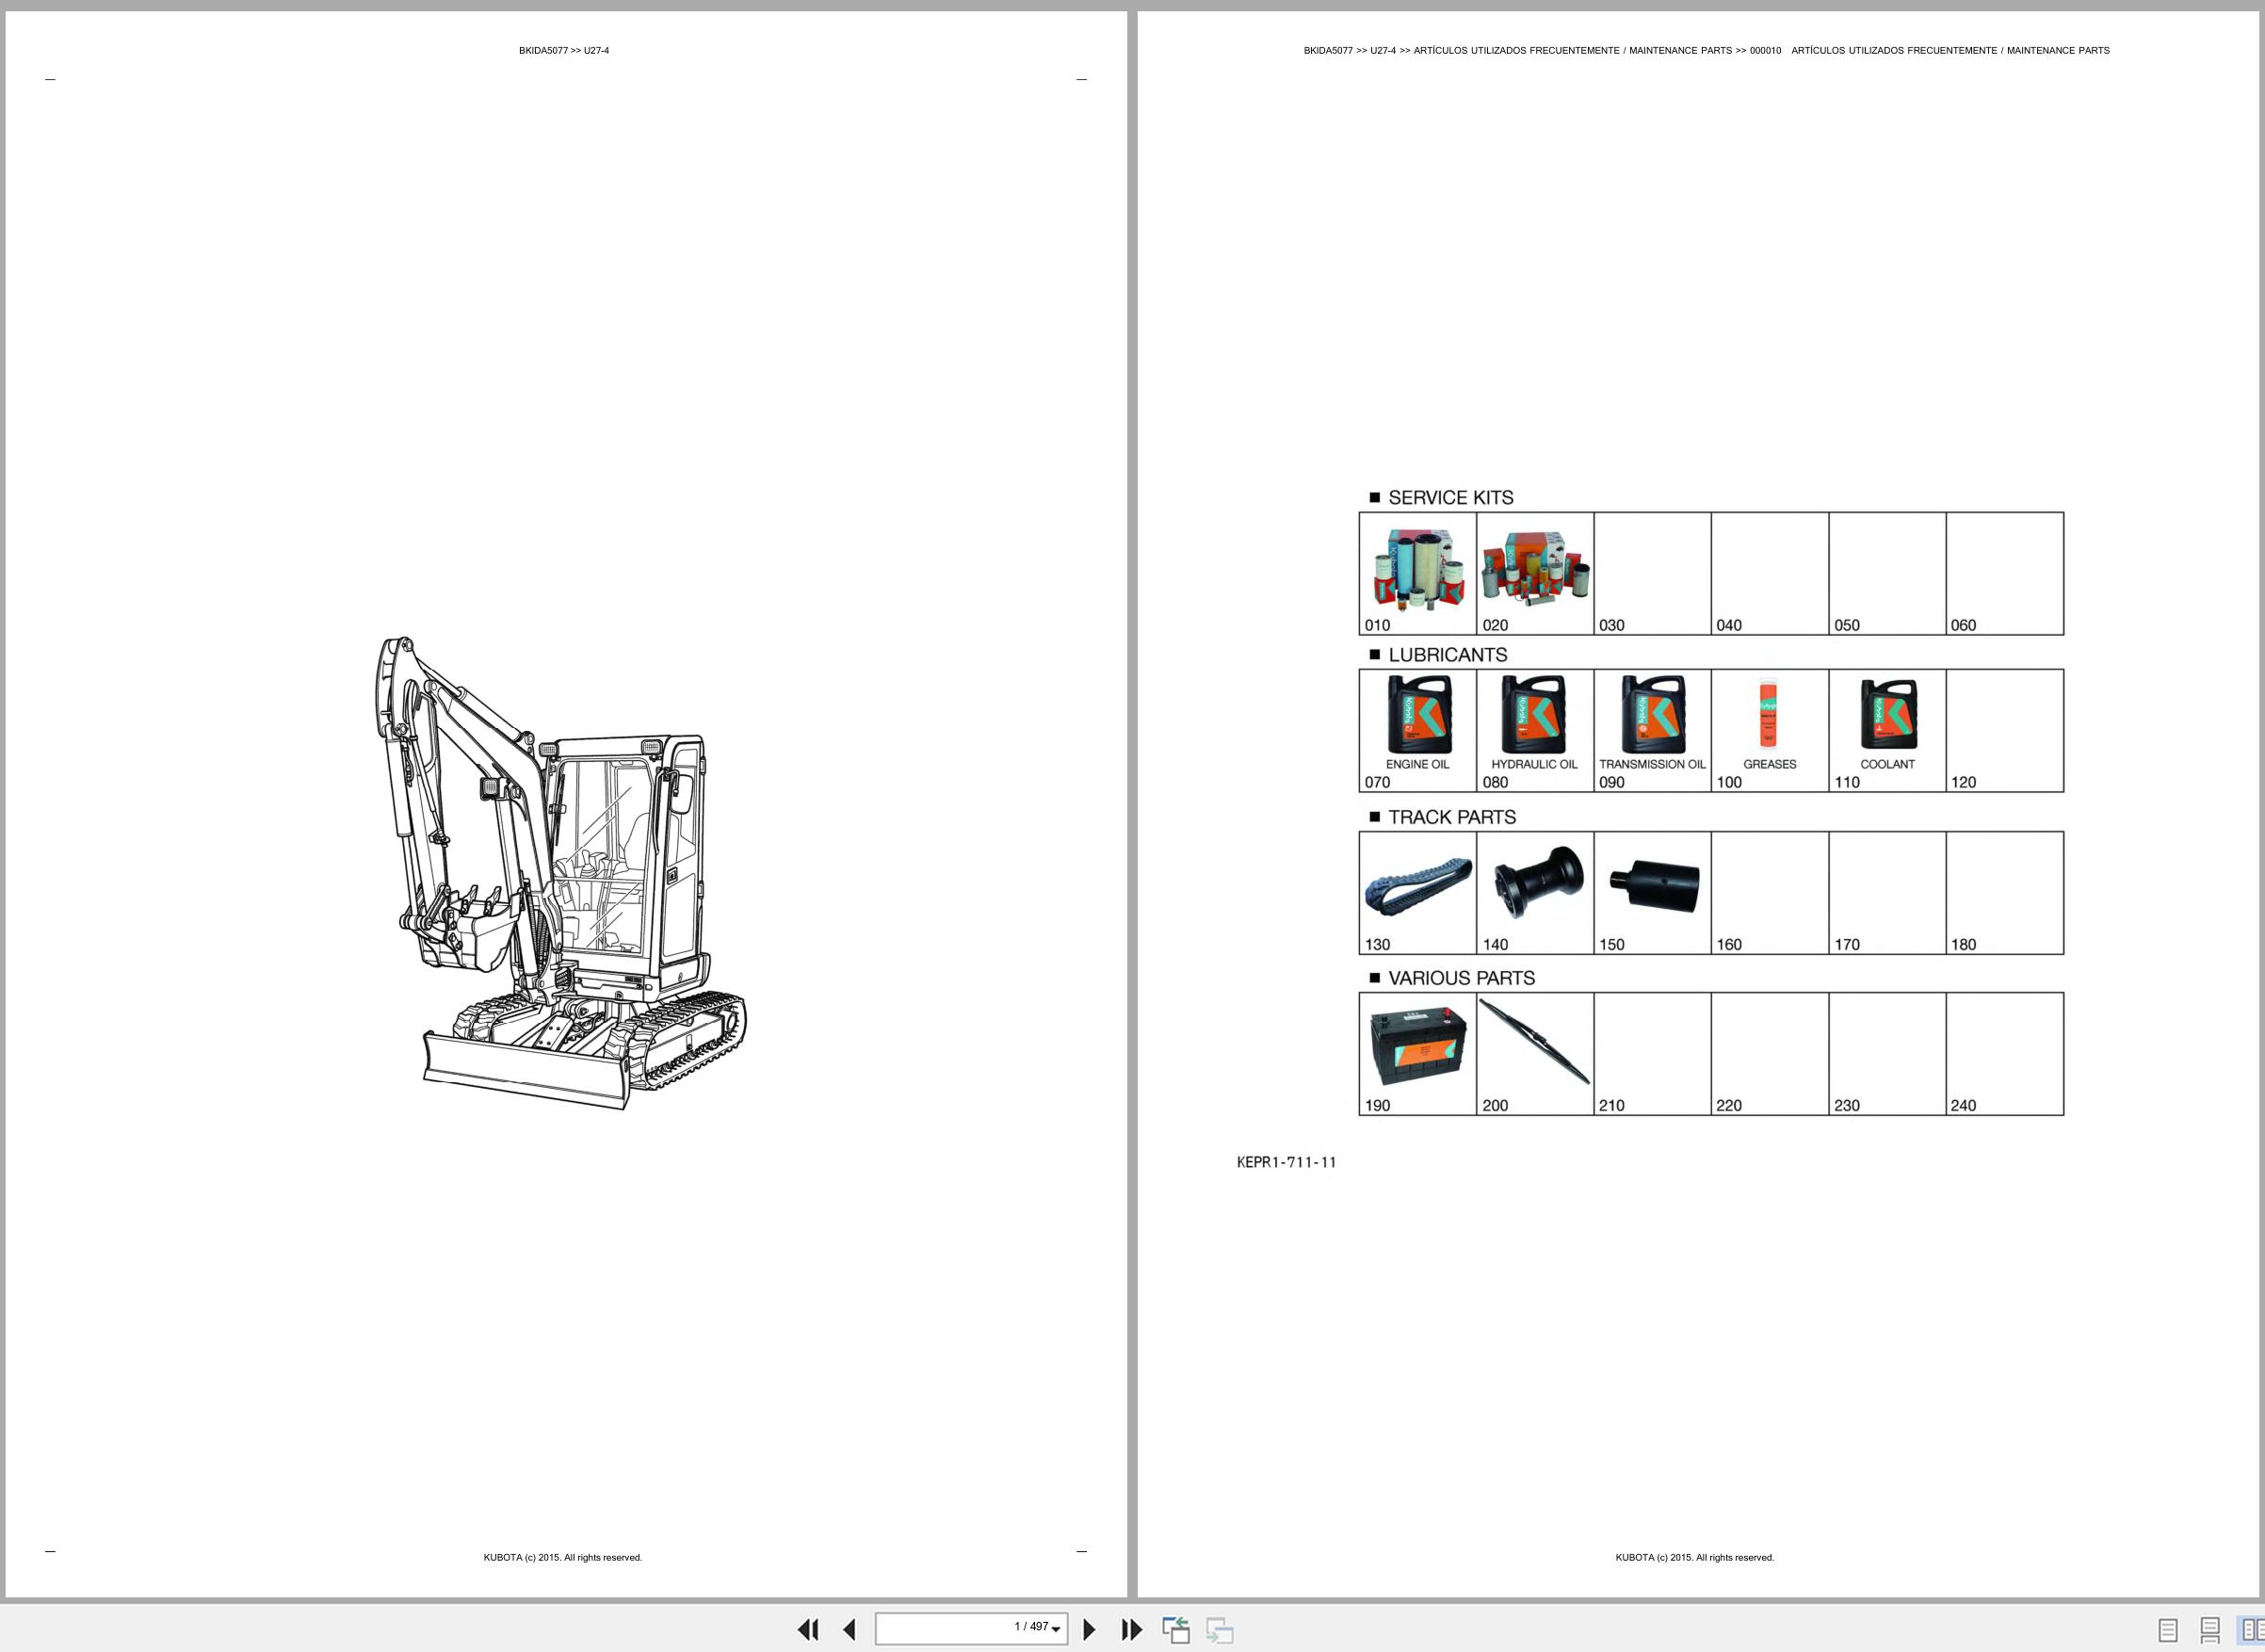Click the Kubota copyright footer on right page

click(1695, 1557)
